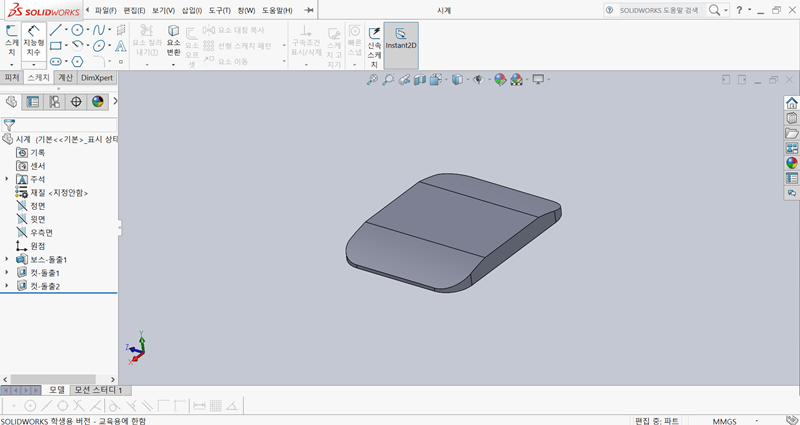Open the 삽입(I) menu
This screenshot has height=425, width=800.
click(x=192, y=10)
